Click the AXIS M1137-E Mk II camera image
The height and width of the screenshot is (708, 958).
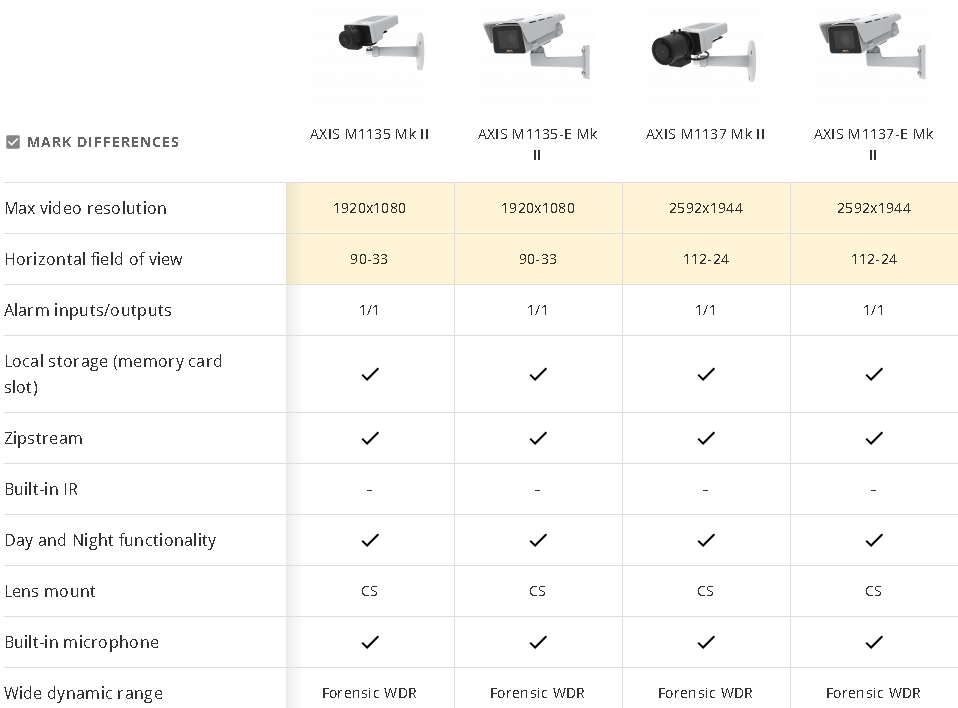pyautogui.click(x=873, y=50)
